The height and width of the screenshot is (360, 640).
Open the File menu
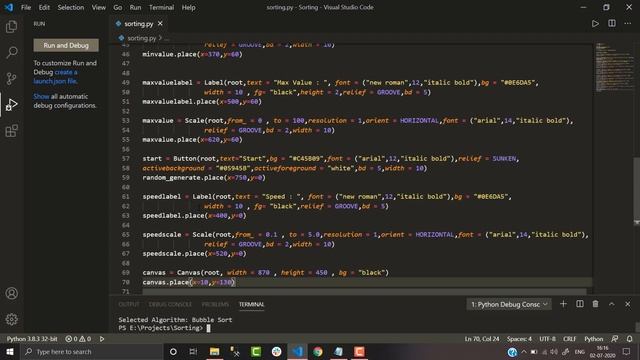pos(26,7)
